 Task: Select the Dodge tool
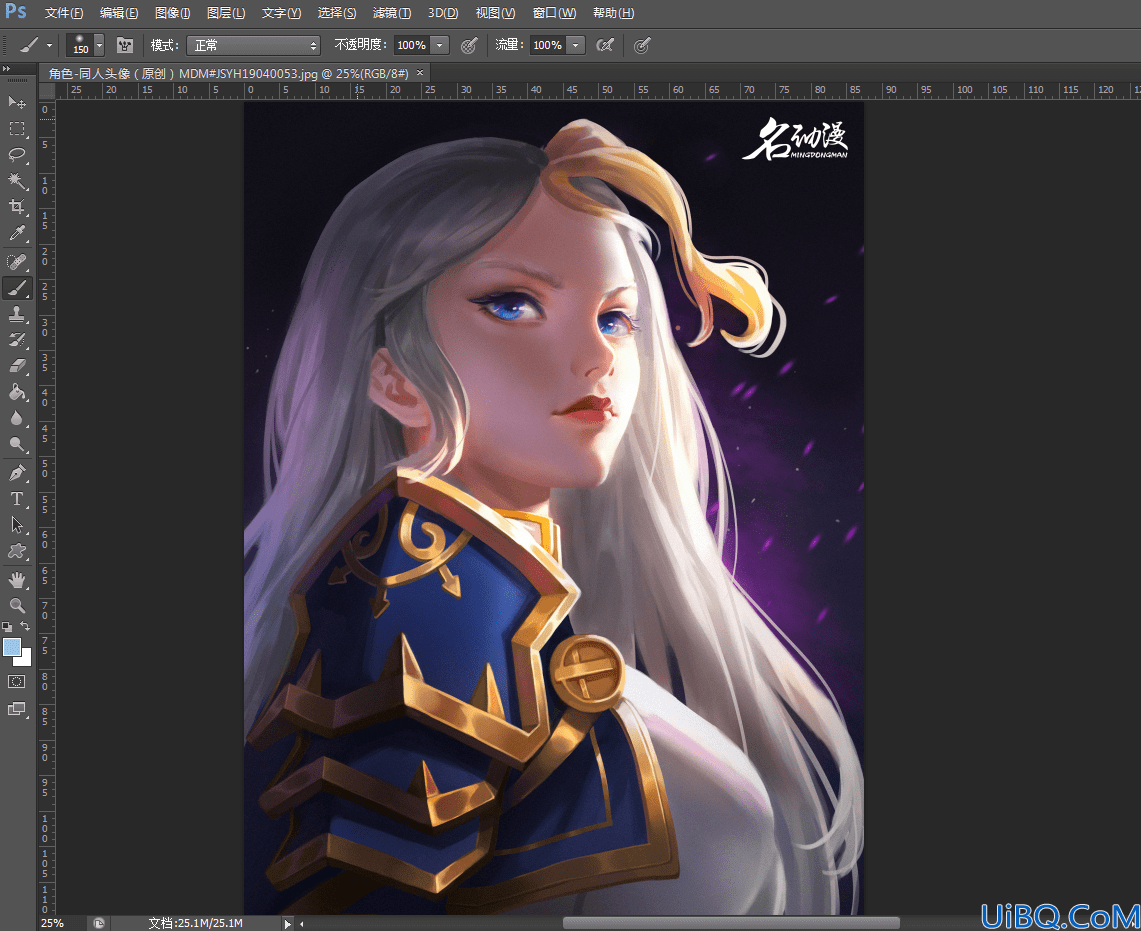tap(17, 445)
